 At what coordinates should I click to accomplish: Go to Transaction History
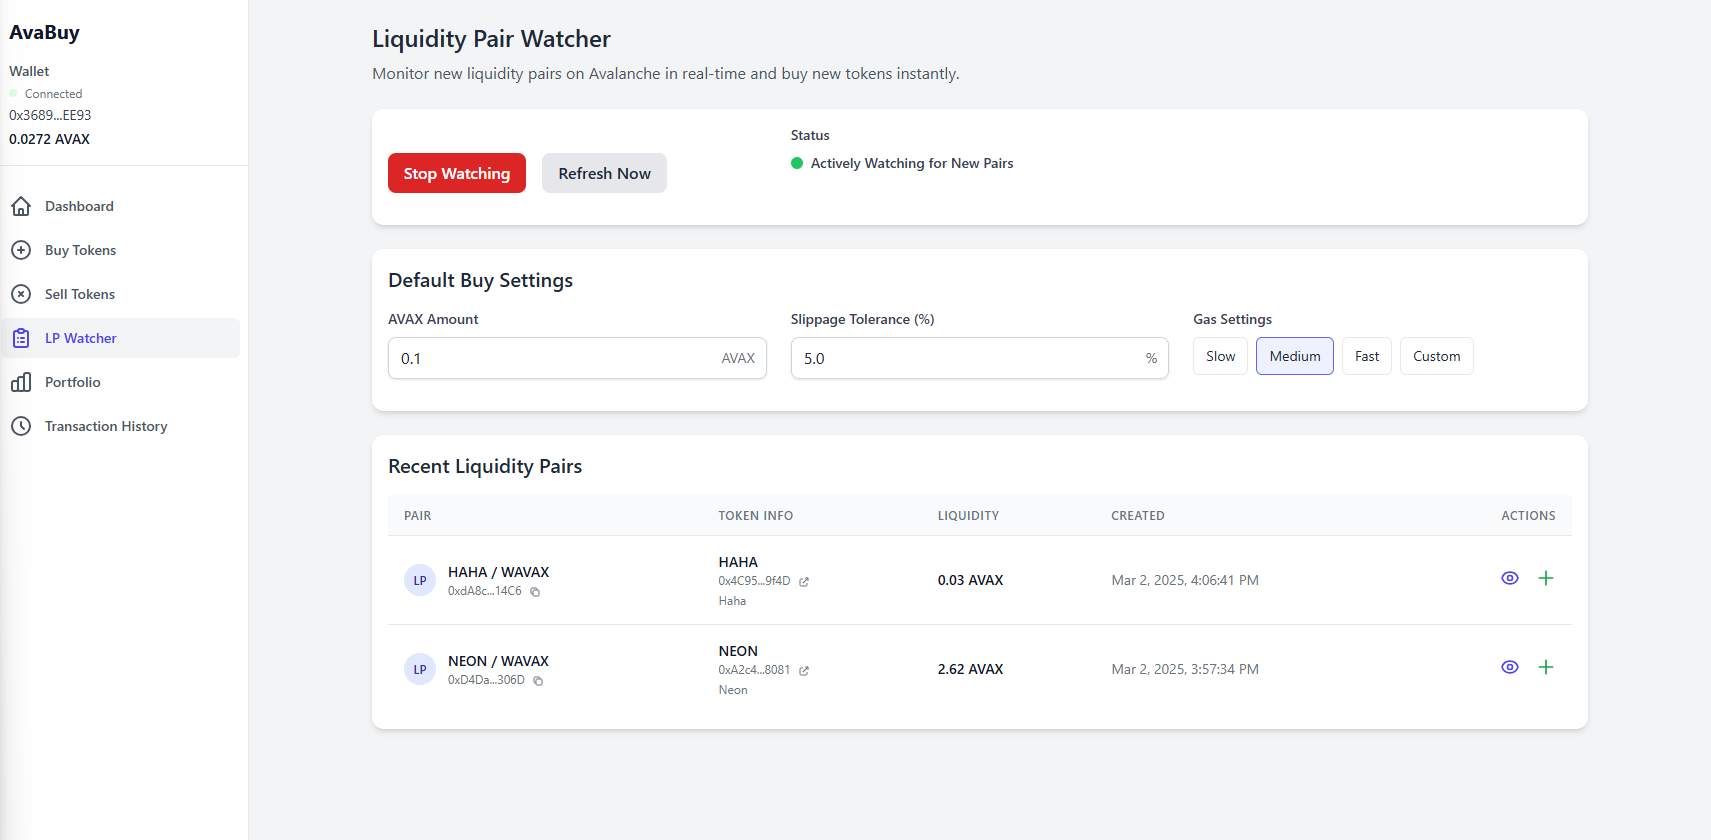tap(106, 426)
